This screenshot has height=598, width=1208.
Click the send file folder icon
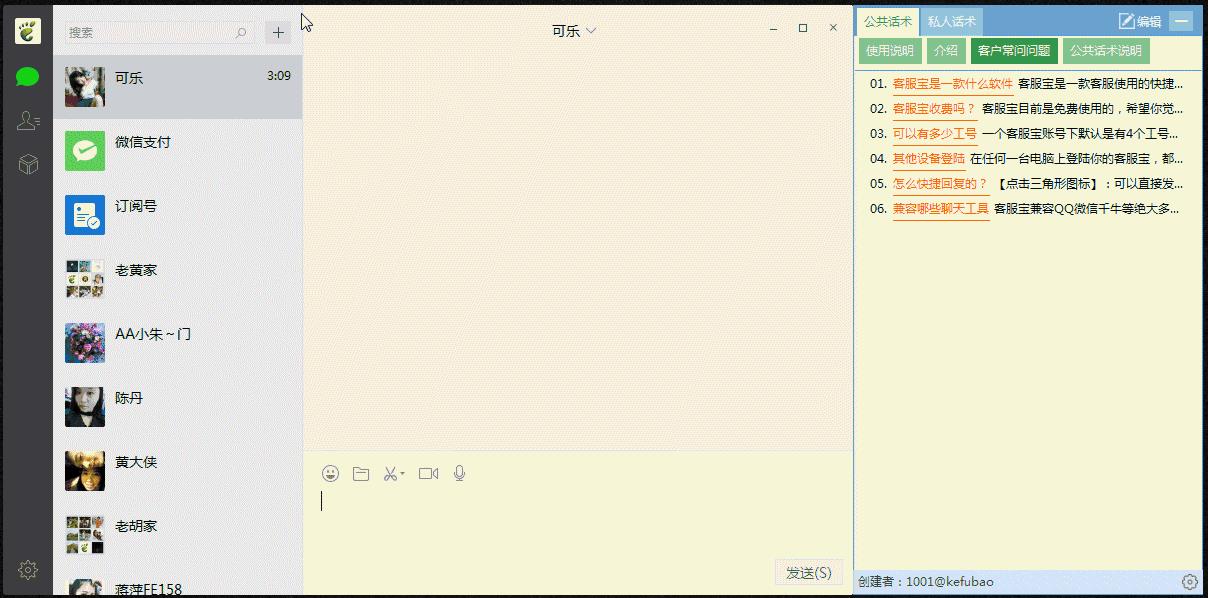[360, 473]
